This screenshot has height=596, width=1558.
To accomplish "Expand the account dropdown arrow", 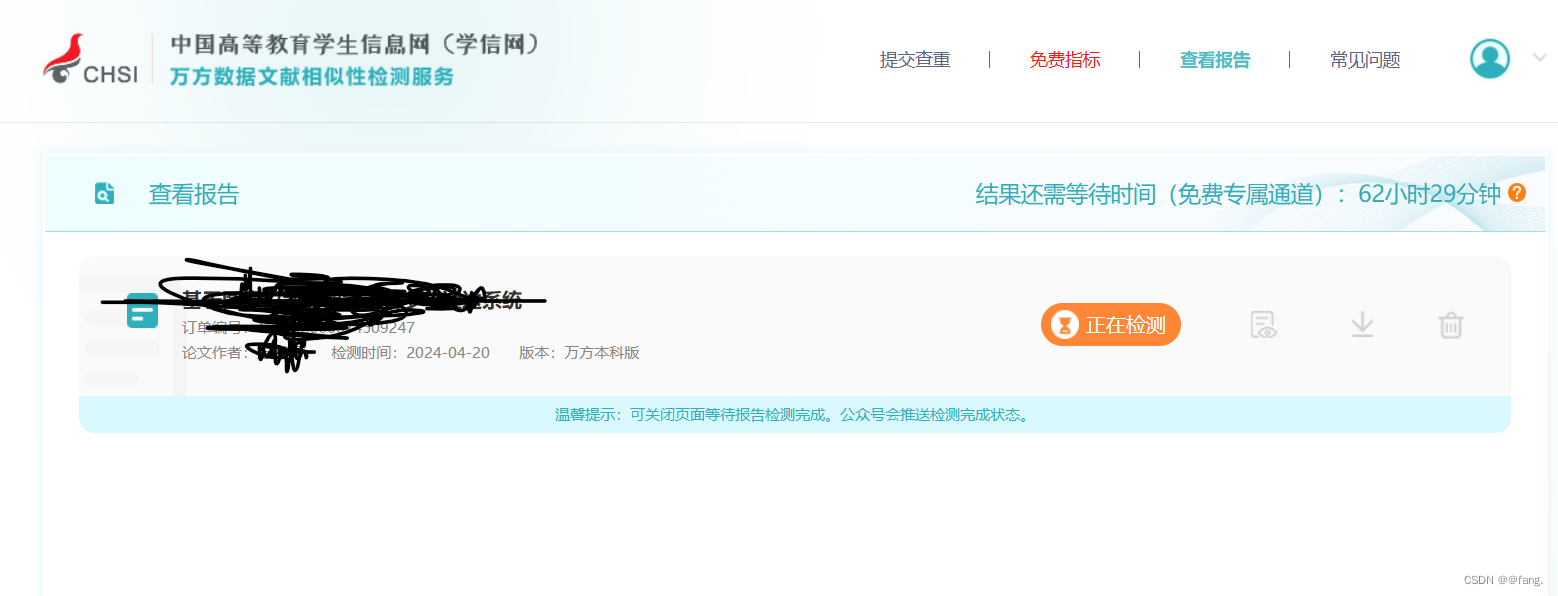I will click(1540, 58).
